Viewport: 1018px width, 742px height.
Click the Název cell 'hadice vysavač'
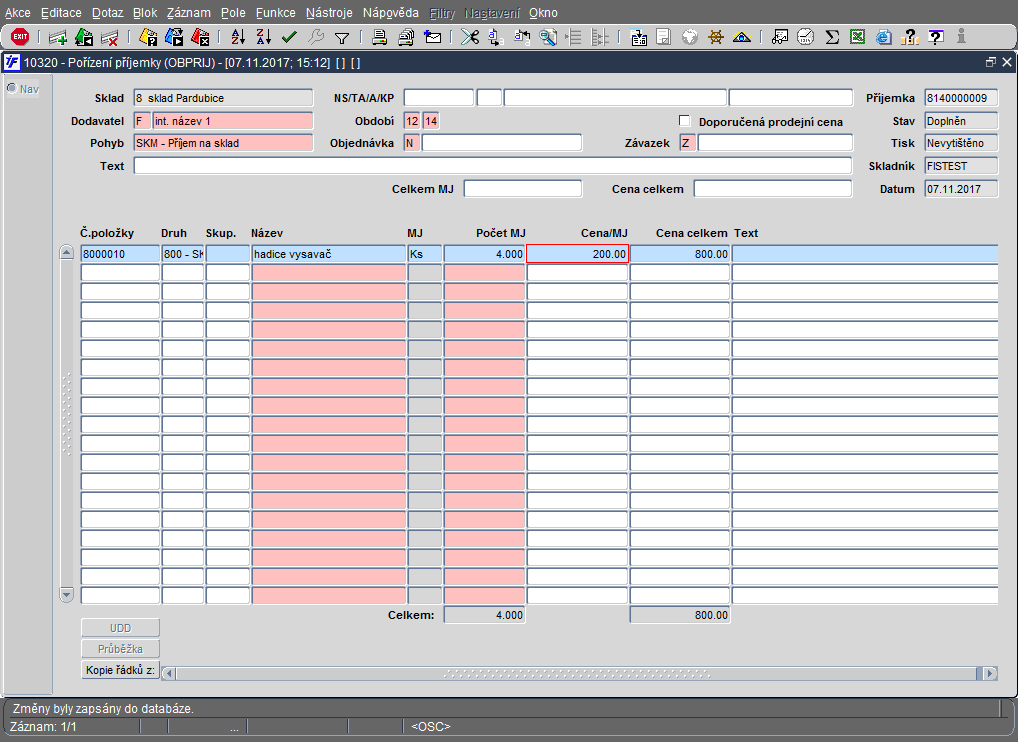click(x=329, y=254)
